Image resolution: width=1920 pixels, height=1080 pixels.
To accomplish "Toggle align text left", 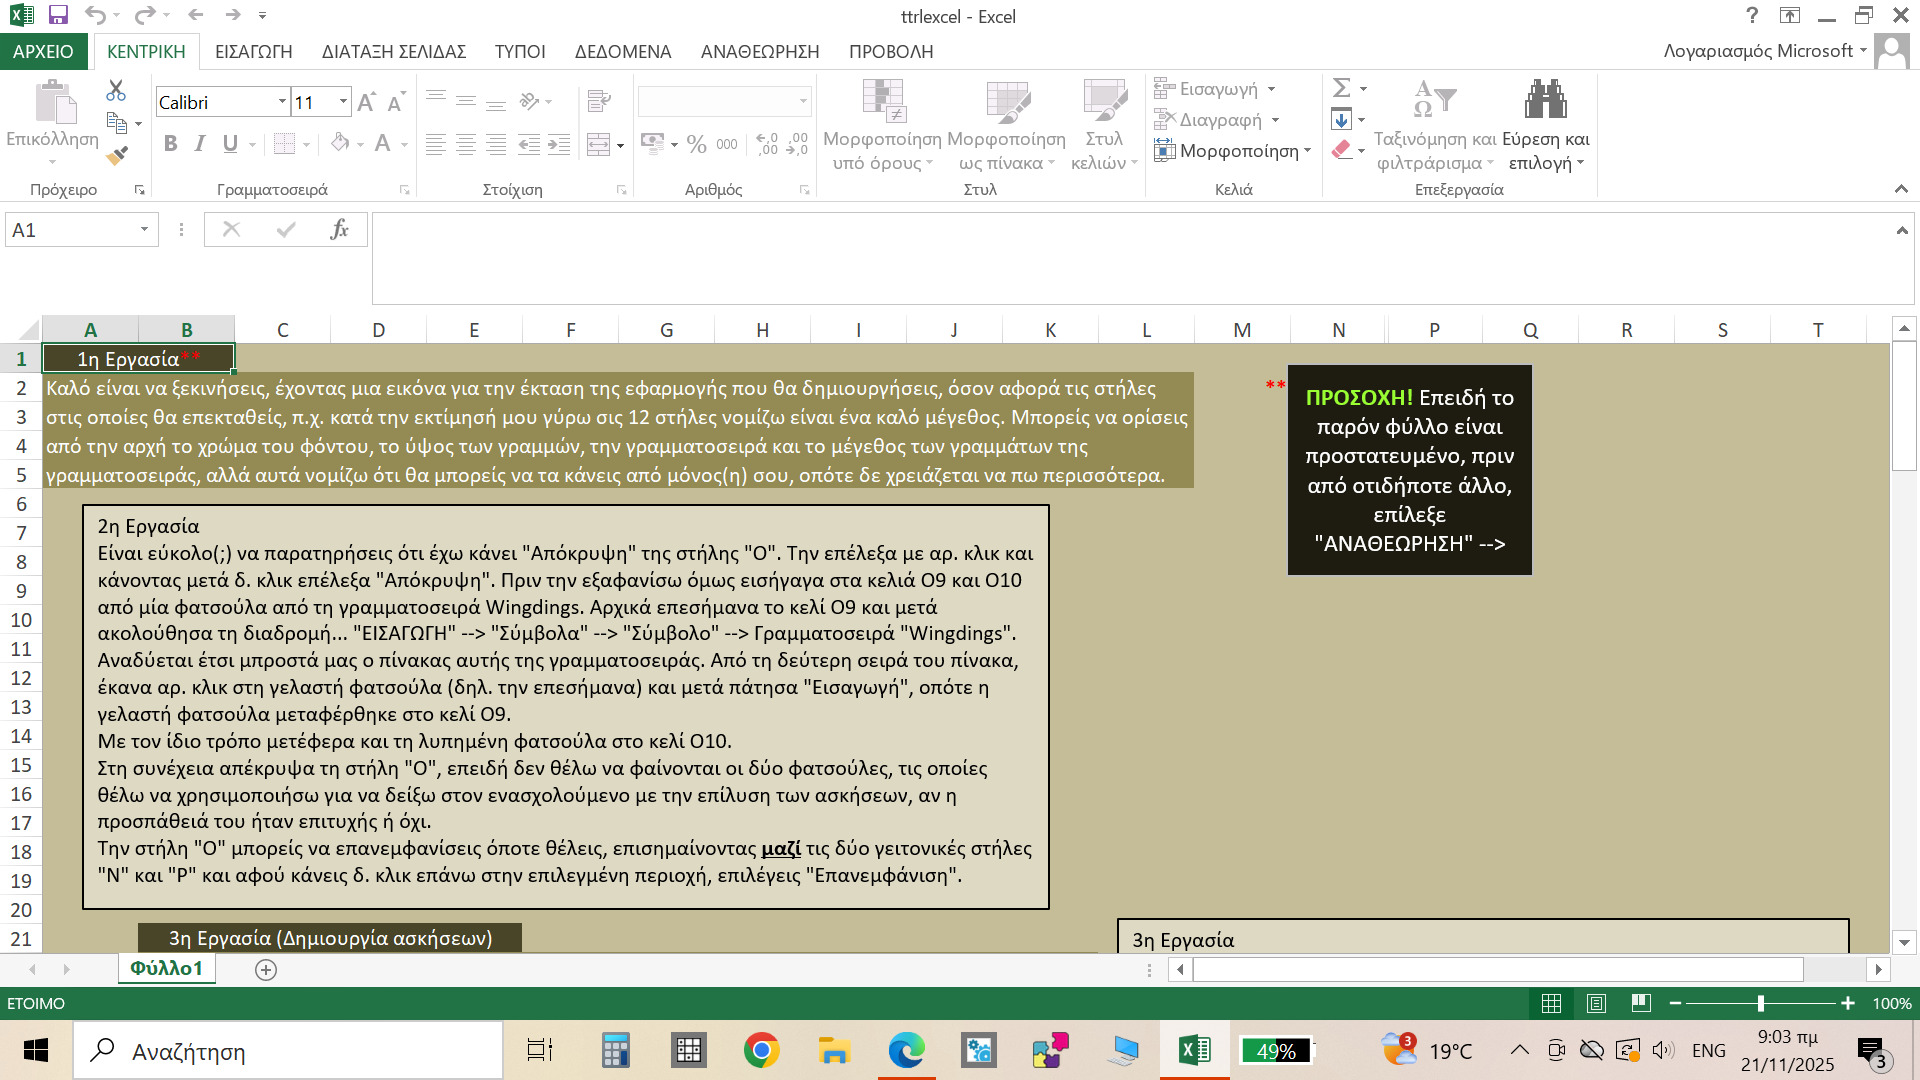I will pyautogui.click(x=436, y=145).
